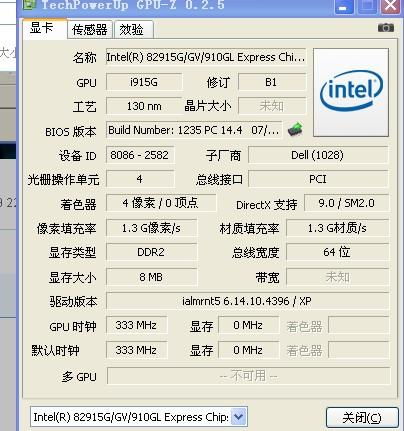Click 显存 0 MHz field in 默认时钟 row
The width and height of the screenshot is (404, 431).
(249, 350)
